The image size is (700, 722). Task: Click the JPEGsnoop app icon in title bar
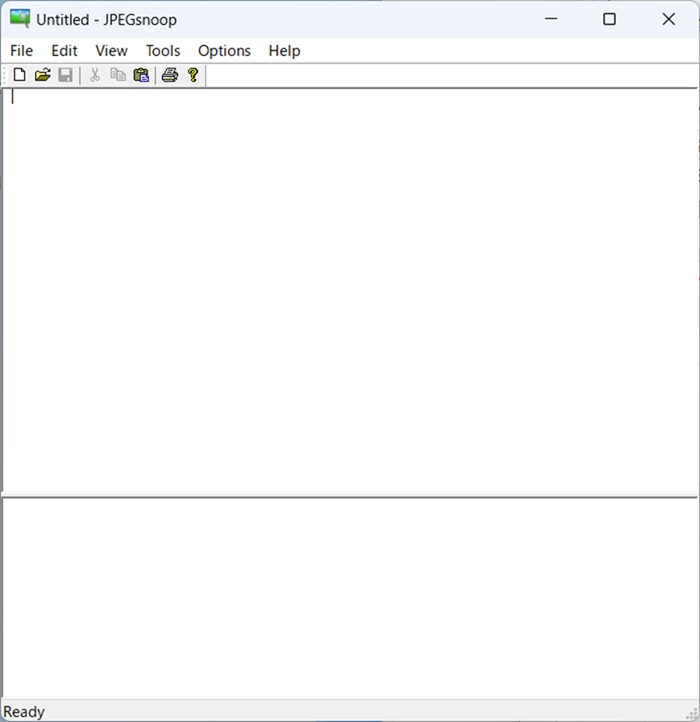(19, 19)
